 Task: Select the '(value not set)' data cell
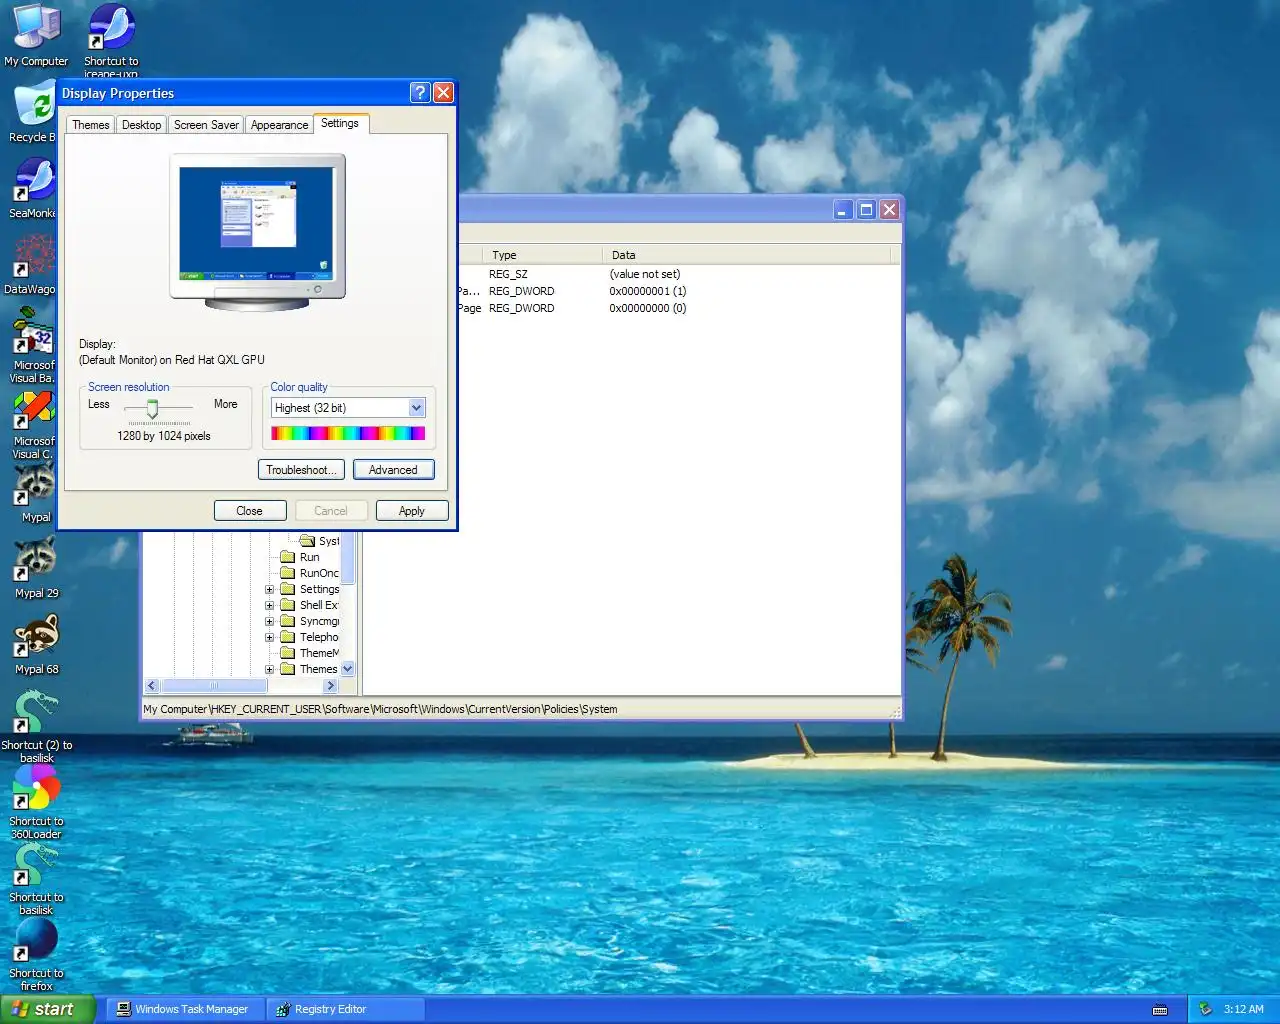point(645,274)
